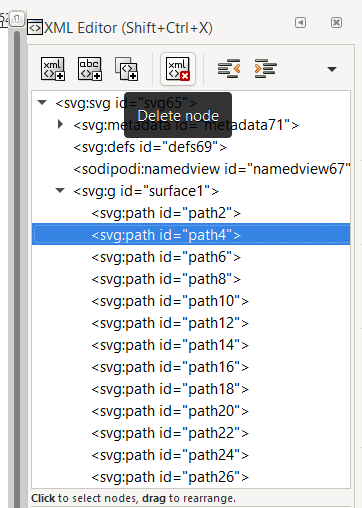Collapse the svg:svg root node

pos(42,102)
